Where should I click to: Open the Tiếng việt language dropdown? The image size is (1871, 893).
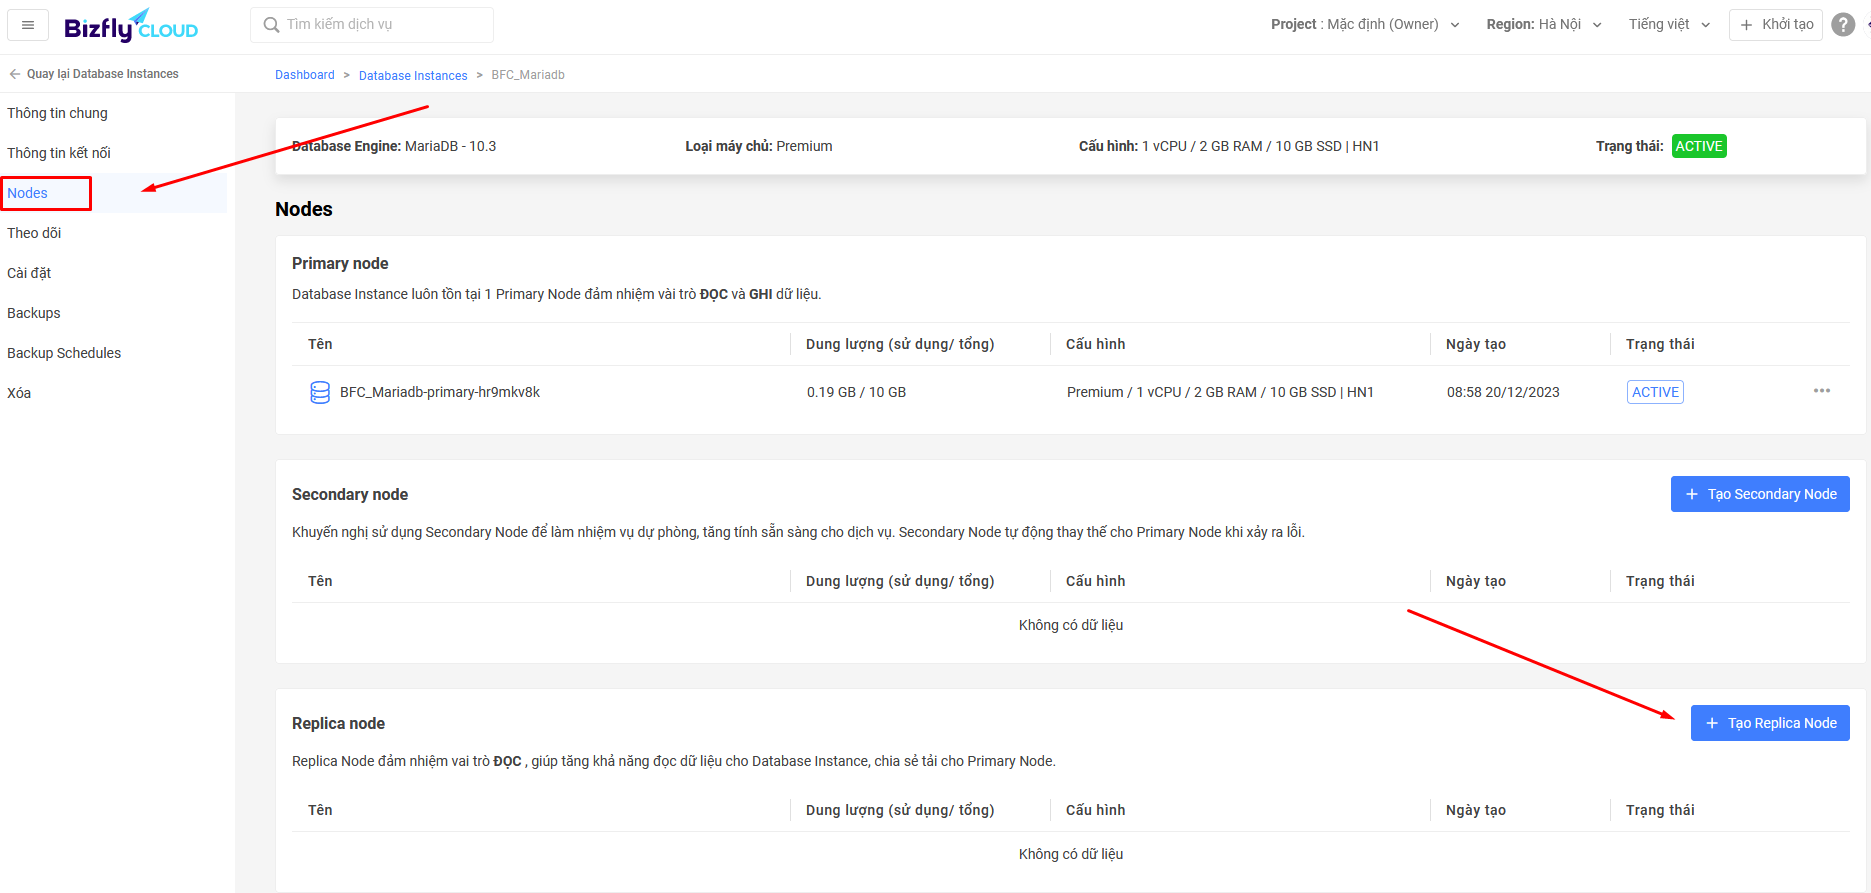tap(1669, 25)
